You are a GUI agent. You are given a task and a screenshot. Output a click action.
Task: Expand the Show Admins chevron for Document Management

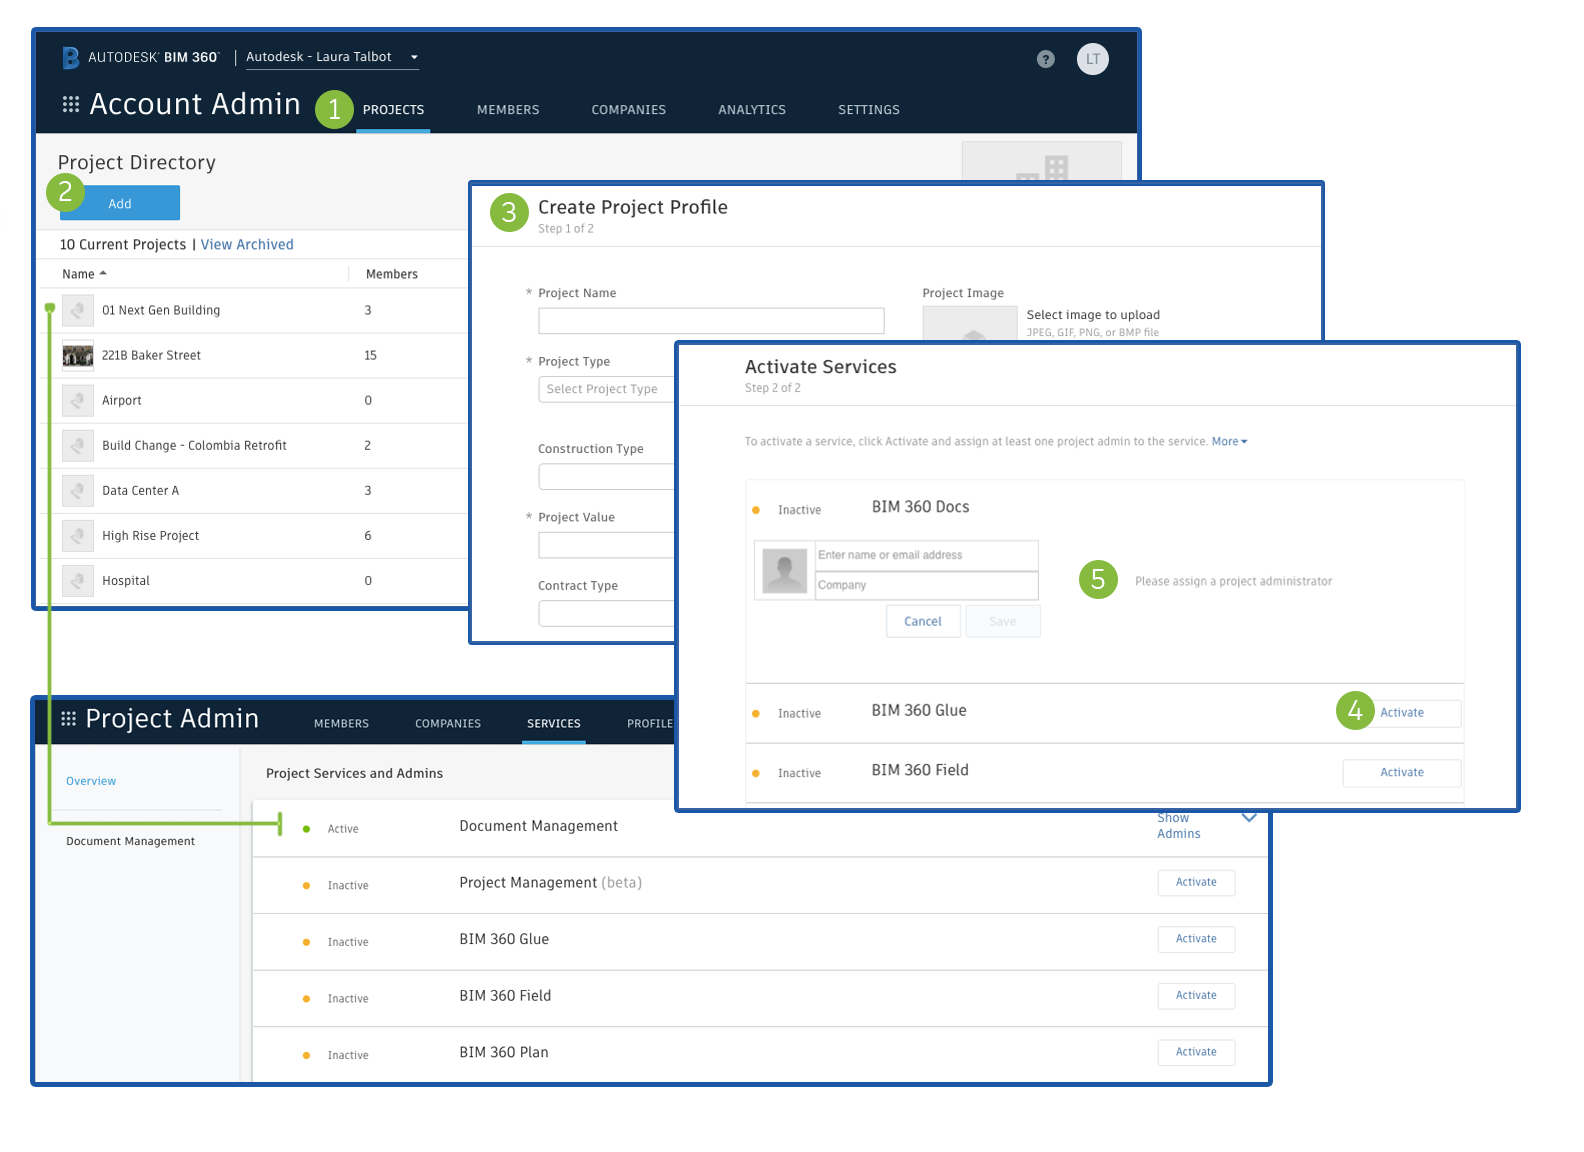click(x=1249, y=818)
